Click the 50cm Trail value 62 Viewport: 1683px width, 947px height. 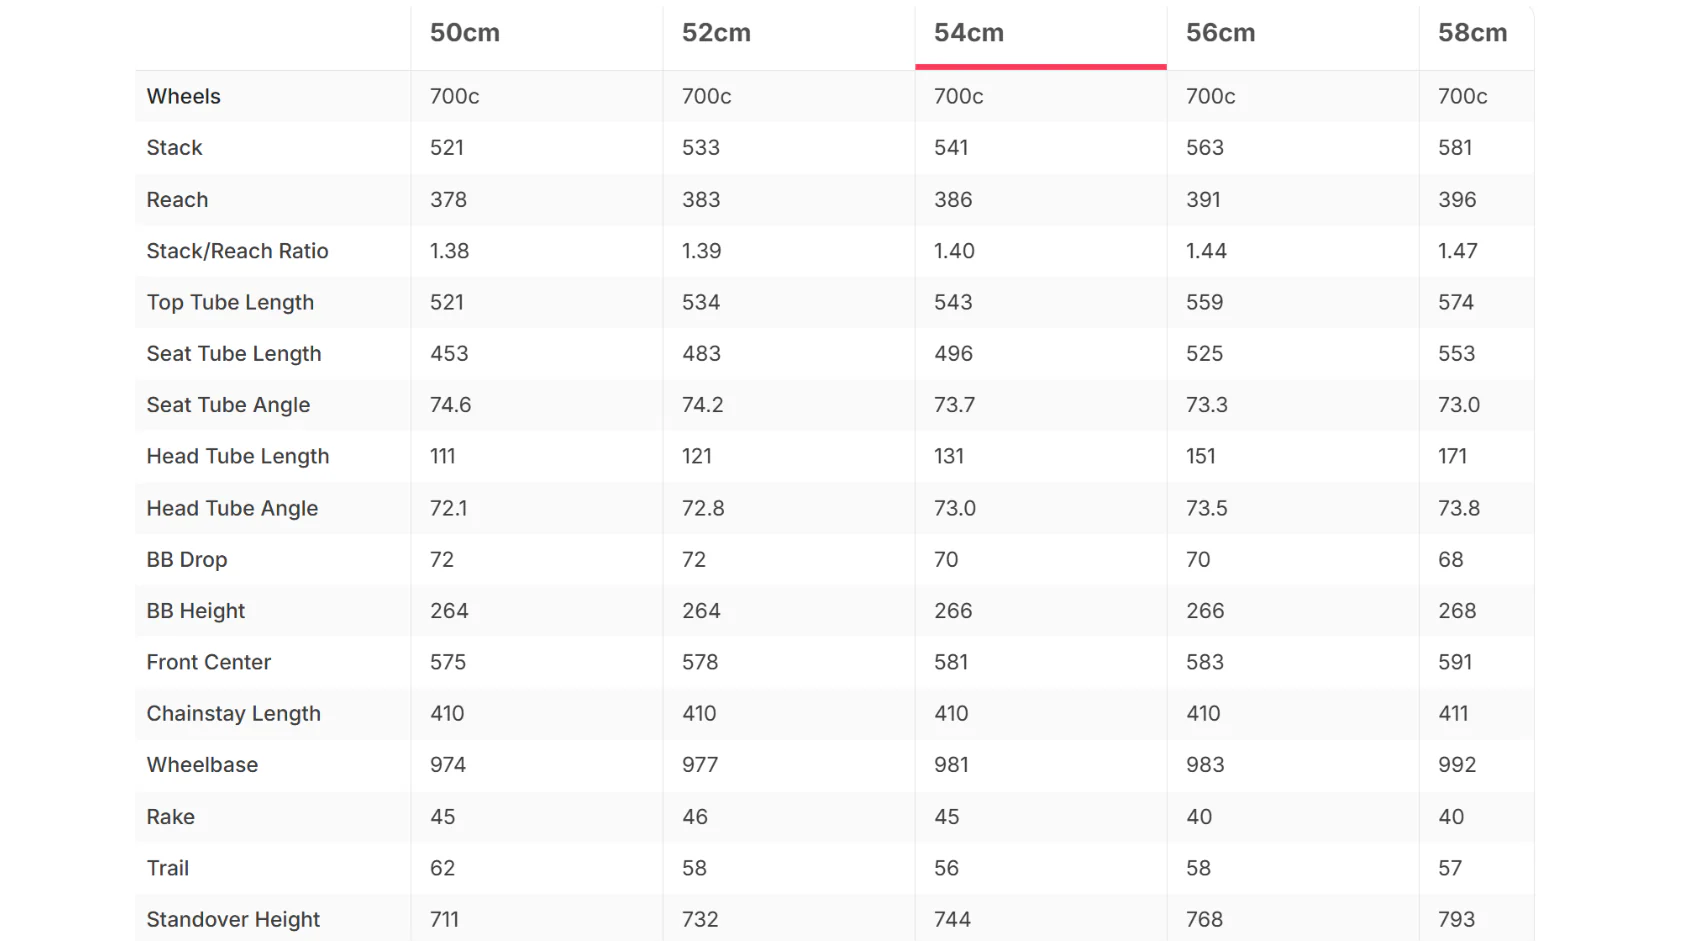(443, 868)
